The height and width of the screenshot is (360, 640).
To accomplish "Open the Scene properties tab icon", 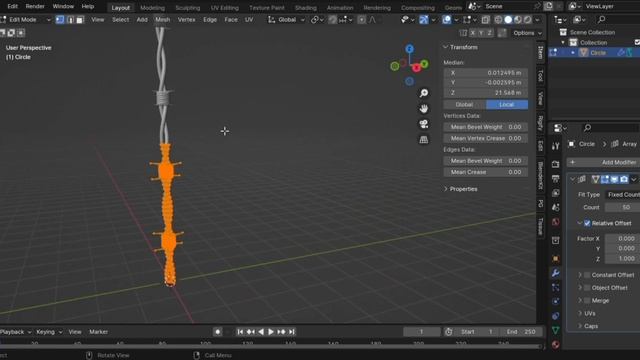I will pos(556,207).
